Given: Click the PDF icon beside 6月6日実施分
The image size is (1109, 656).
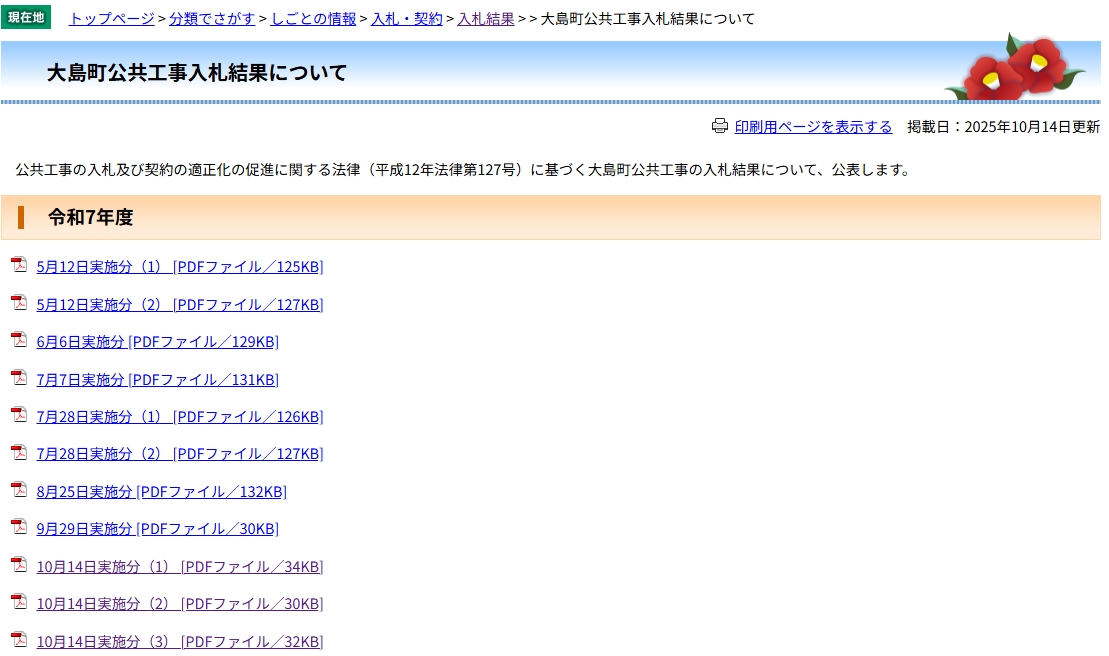Looking at the screenshot, I should tap(19, 340).
